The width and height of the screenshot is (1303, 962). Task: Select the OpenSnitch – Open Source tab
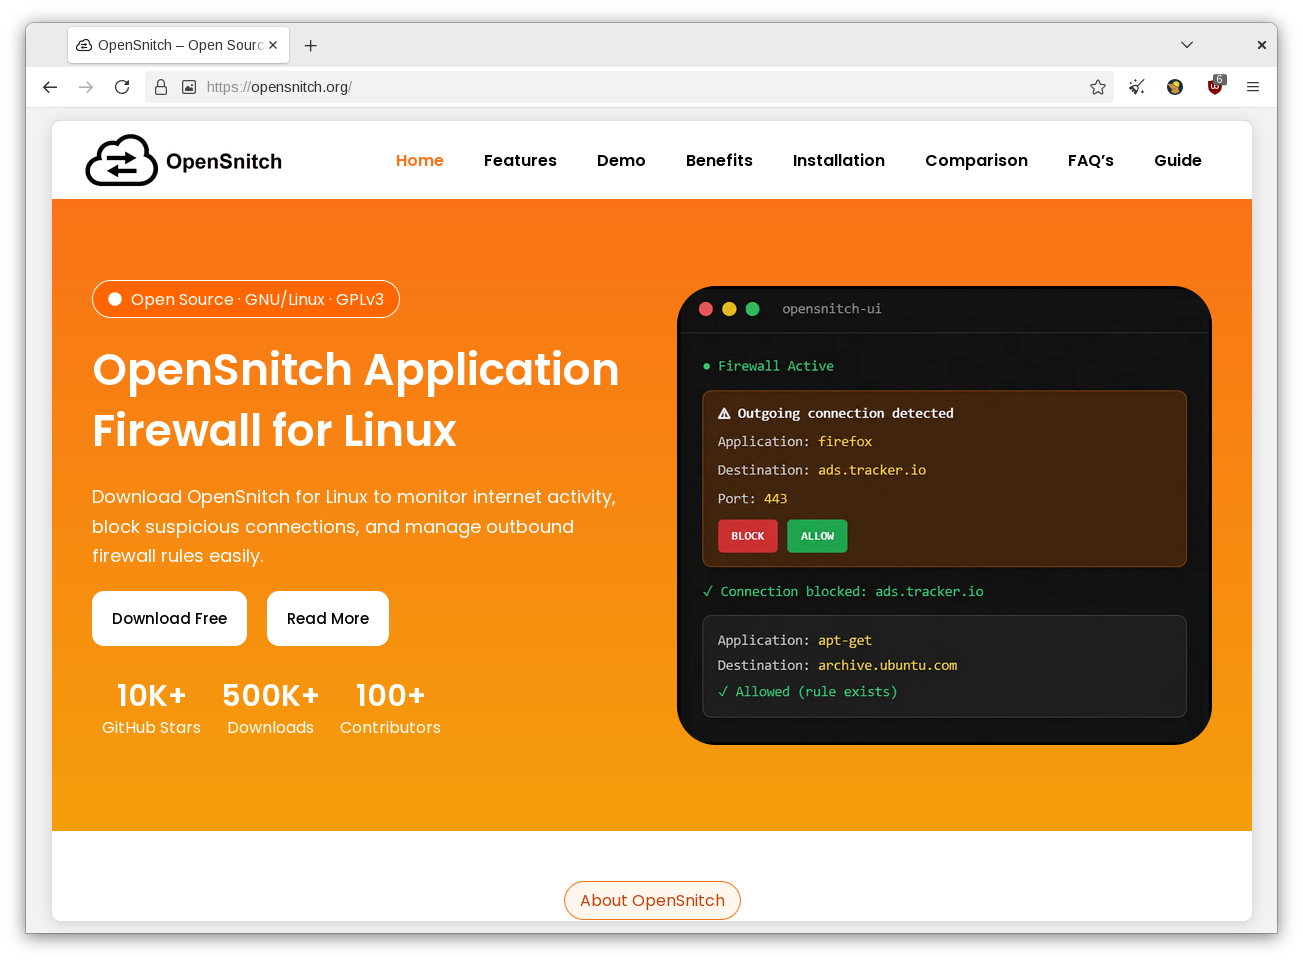179,45
